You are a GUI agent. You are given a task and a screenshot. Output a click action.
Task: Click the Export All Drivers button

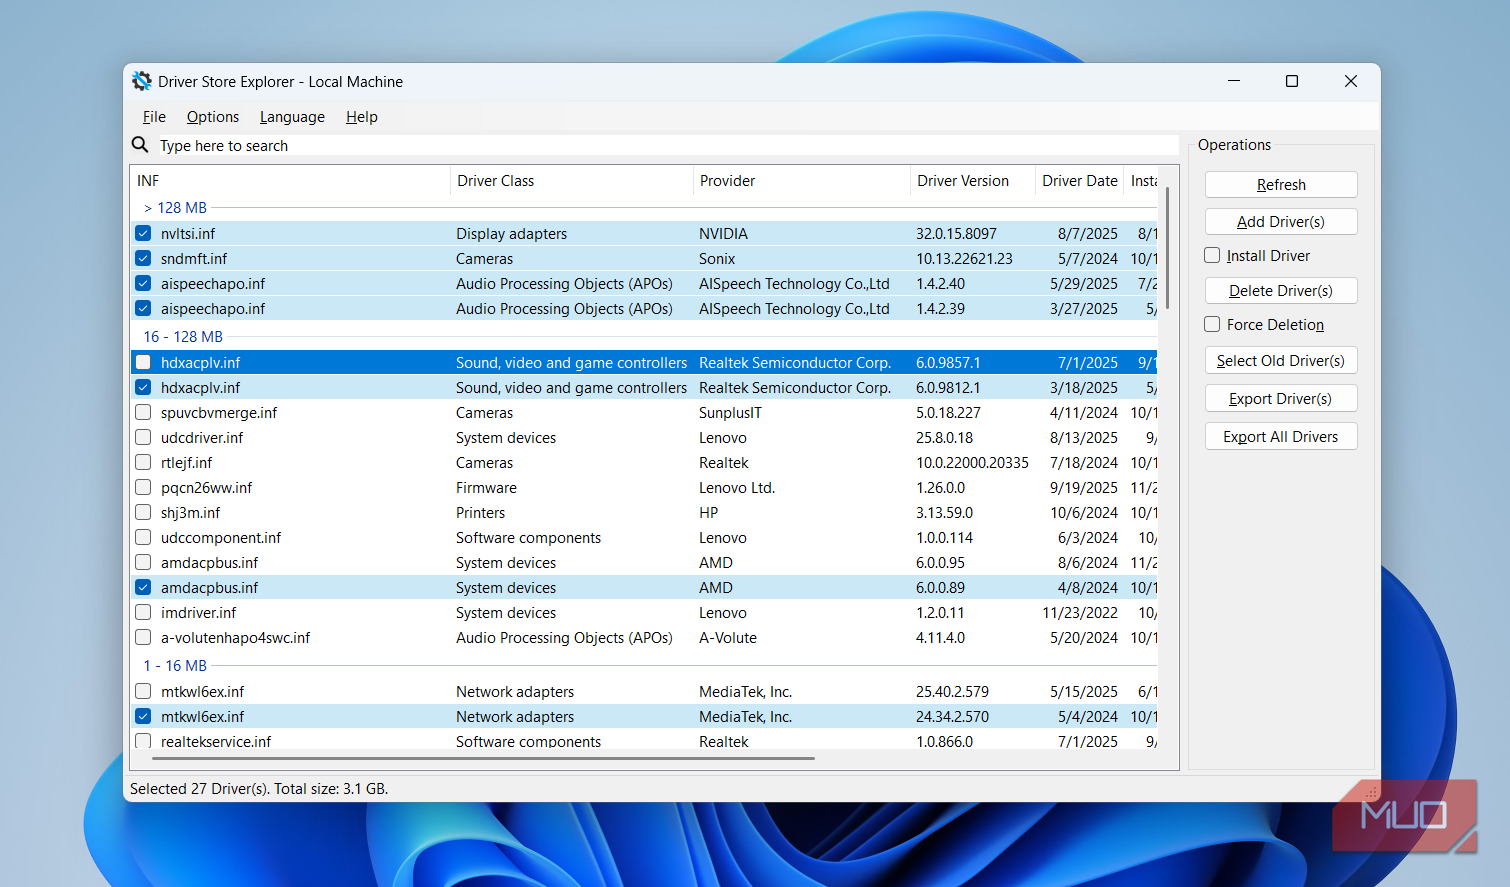click(1280, 437)
